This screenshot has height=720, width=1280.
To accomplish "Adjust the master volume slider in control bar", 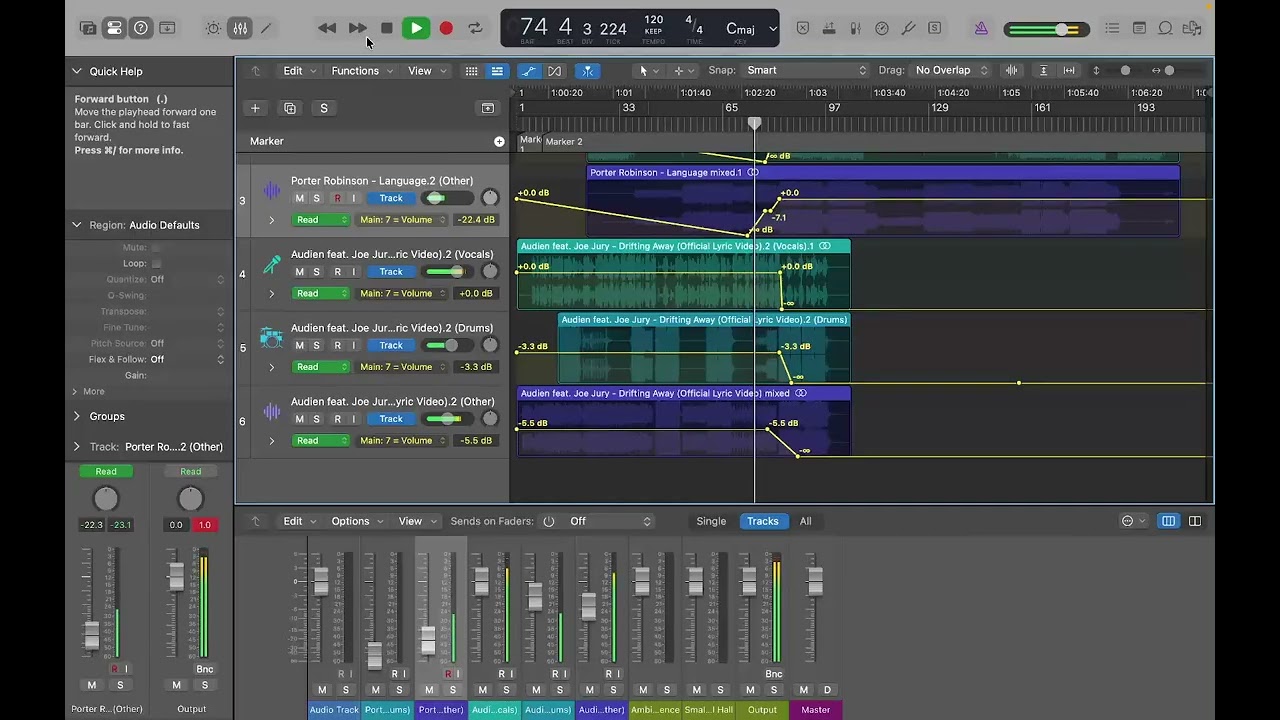I will pos(1047,30).
